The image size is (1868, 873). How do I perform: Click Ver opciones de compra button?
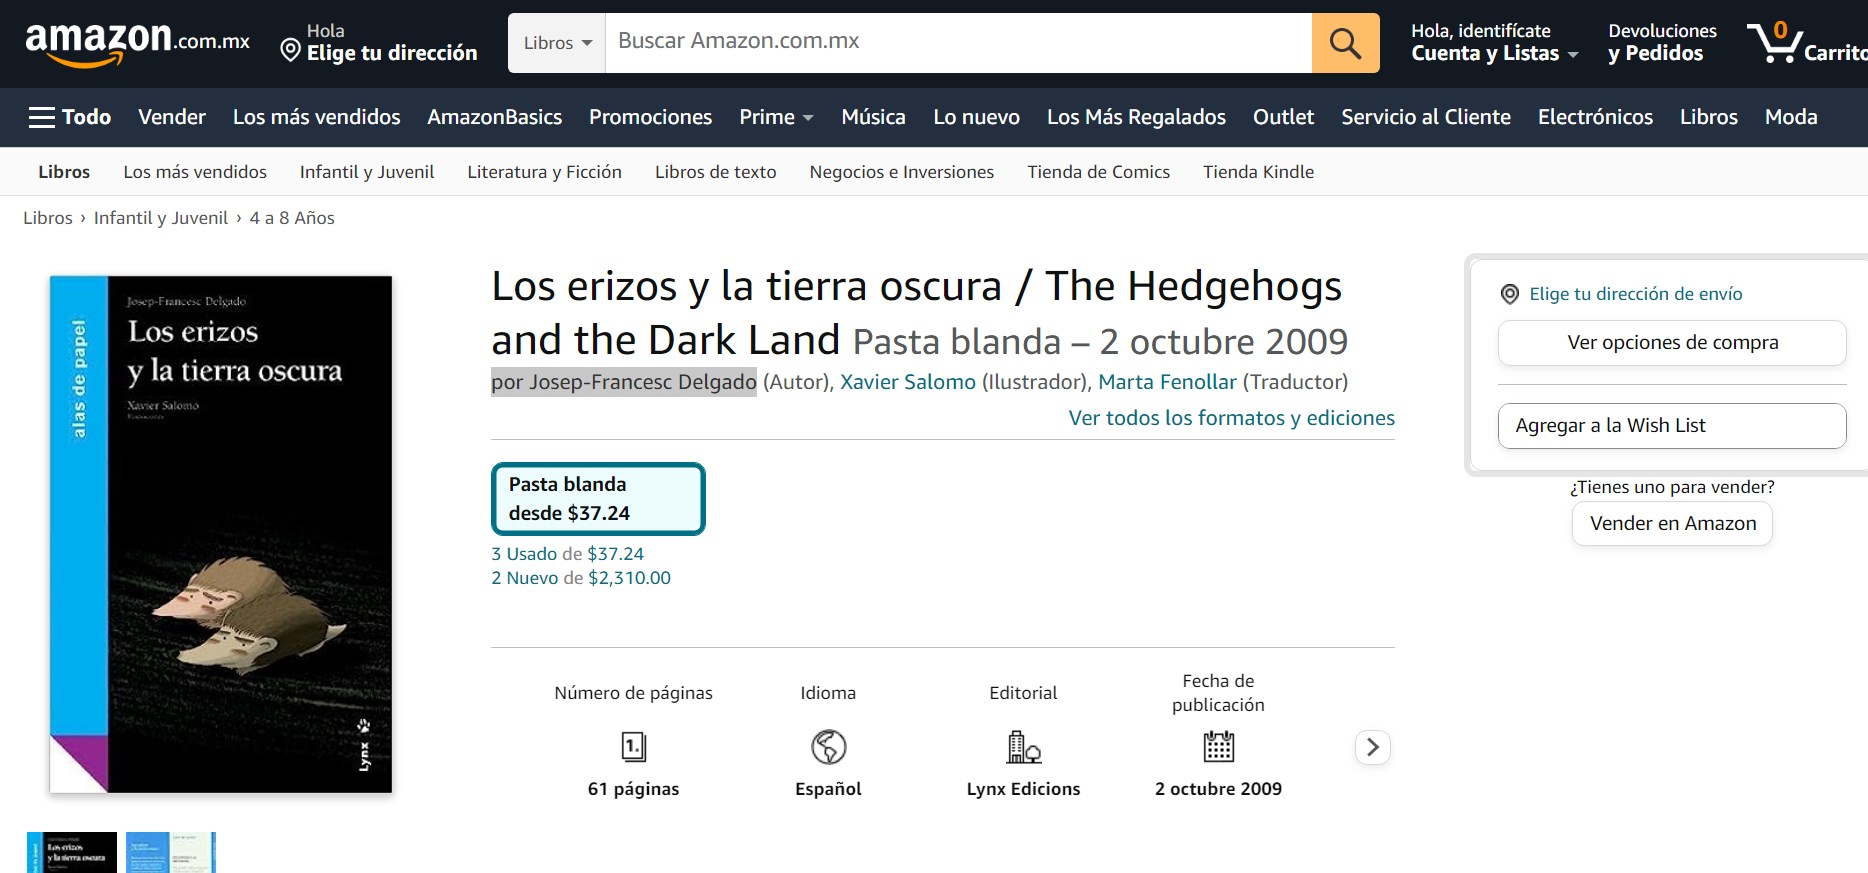1672,343
